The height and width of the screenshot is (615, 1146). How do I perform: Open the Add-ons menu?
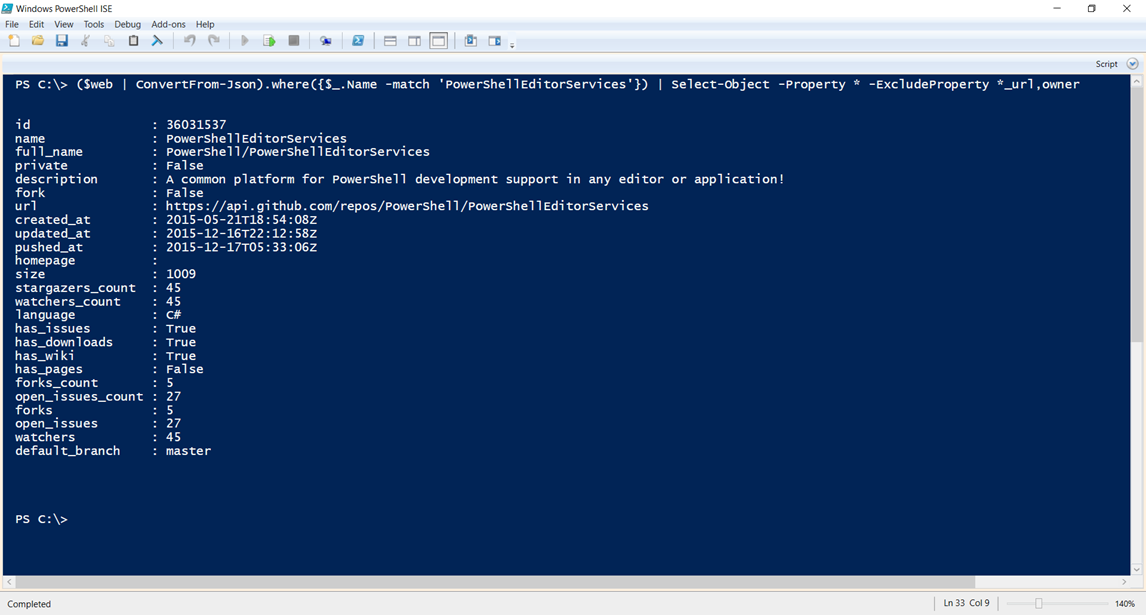[x=167, y=24]
